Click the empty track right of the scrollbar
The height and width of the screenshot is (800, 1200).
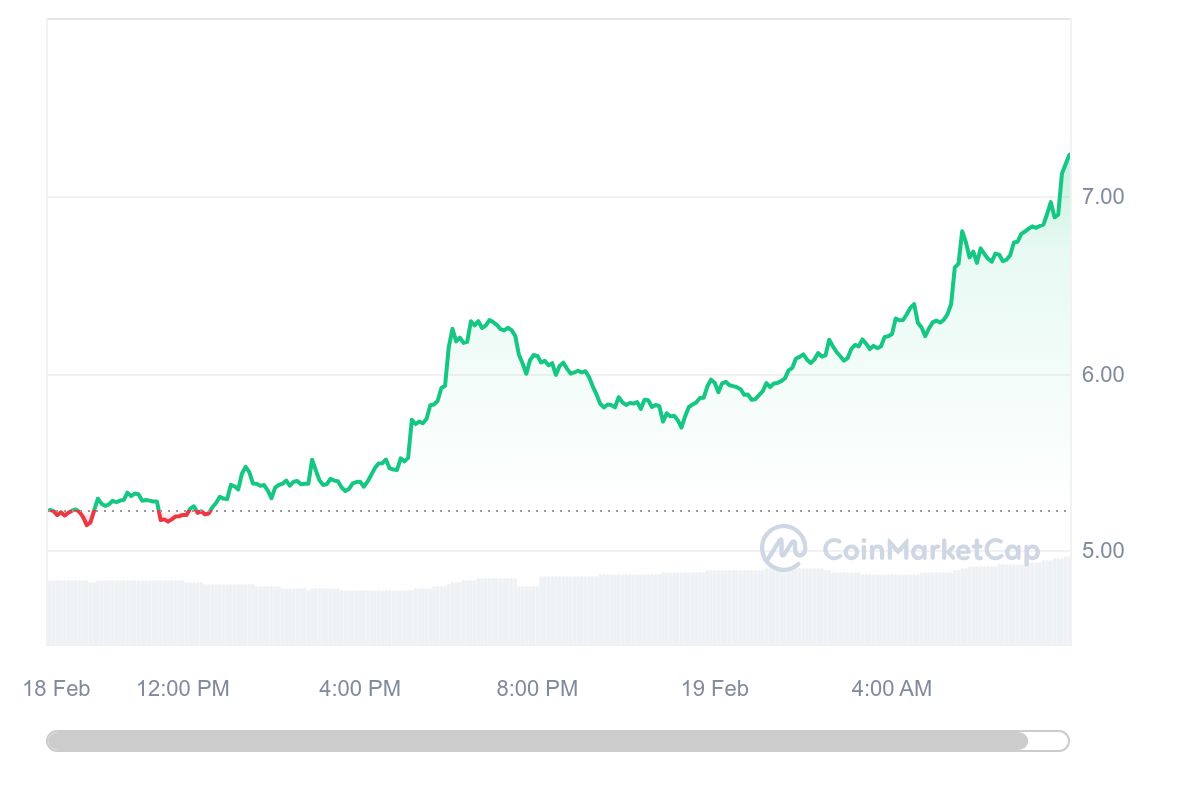click(1048, 741)
